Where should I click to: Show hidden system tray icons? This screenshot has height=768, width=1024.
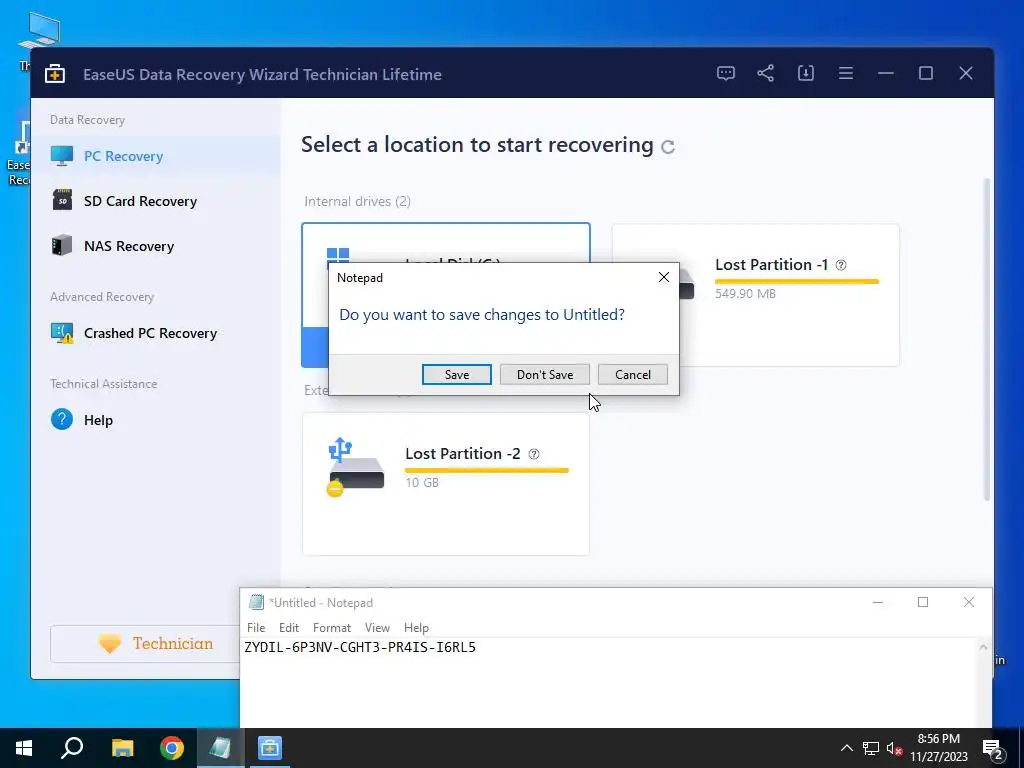[x=846, y=748]
